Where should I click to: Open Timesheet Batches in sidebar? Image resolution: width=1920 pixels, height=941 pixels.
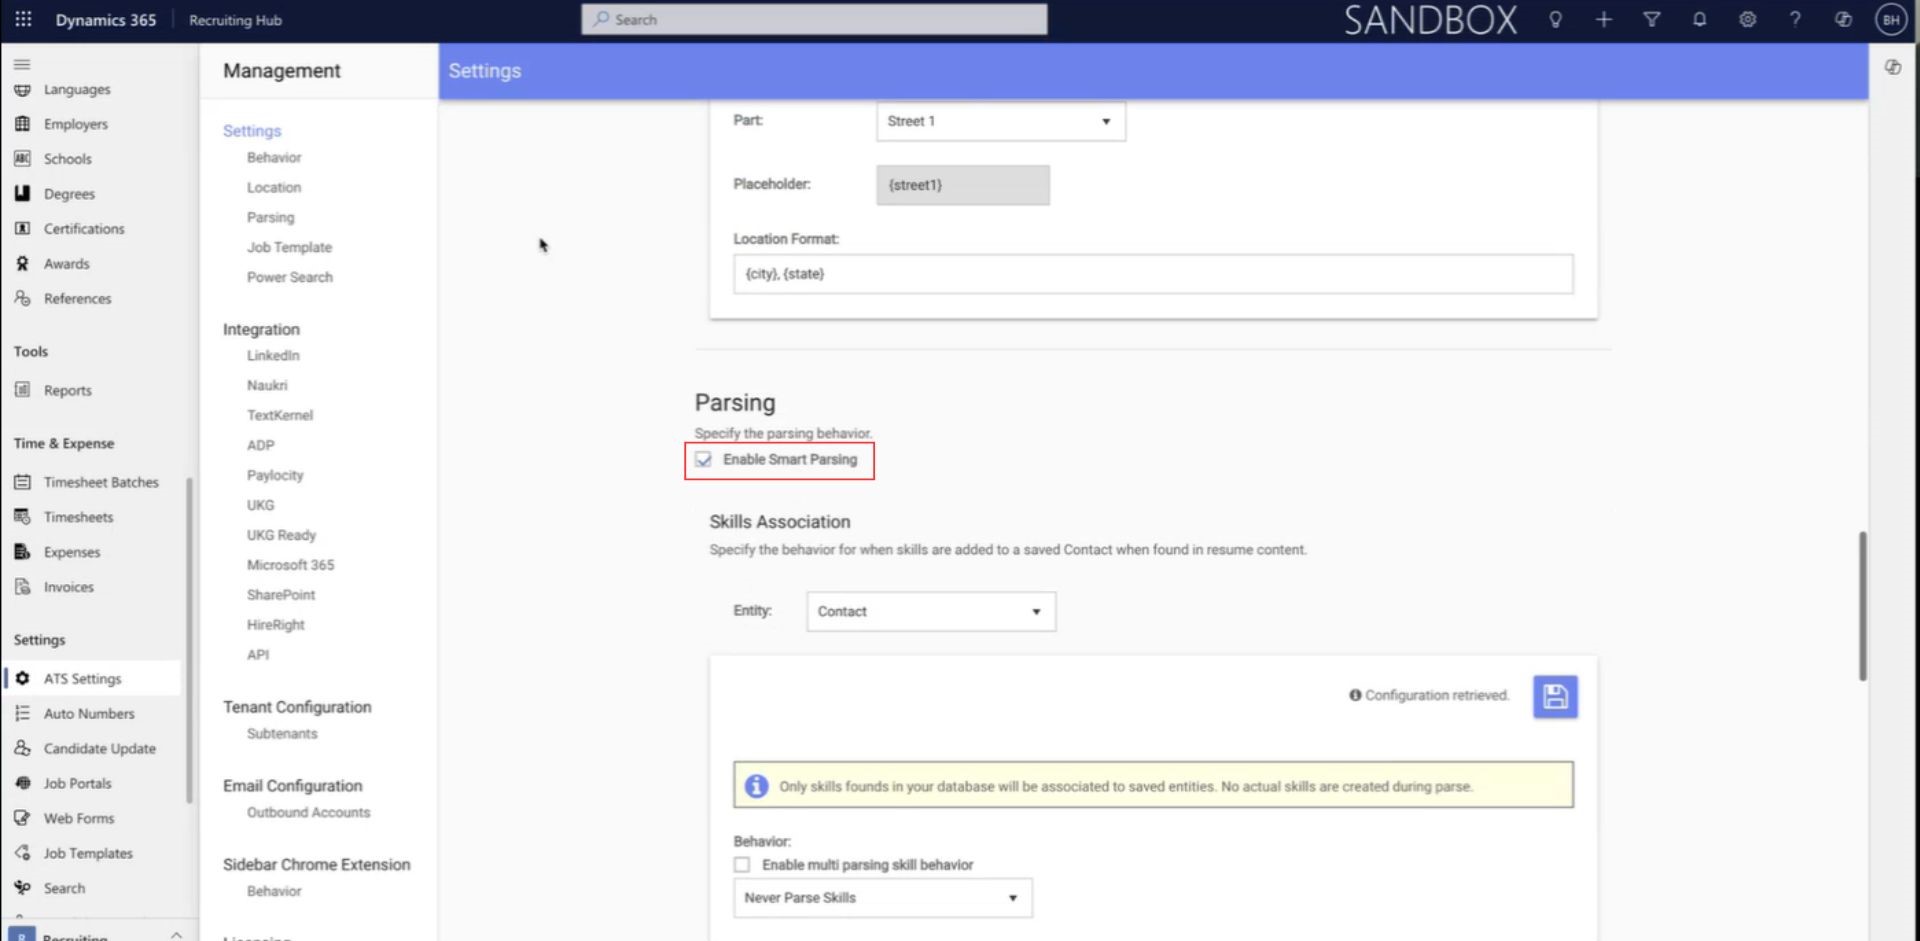pyautogui.click(x=100, y=482)
